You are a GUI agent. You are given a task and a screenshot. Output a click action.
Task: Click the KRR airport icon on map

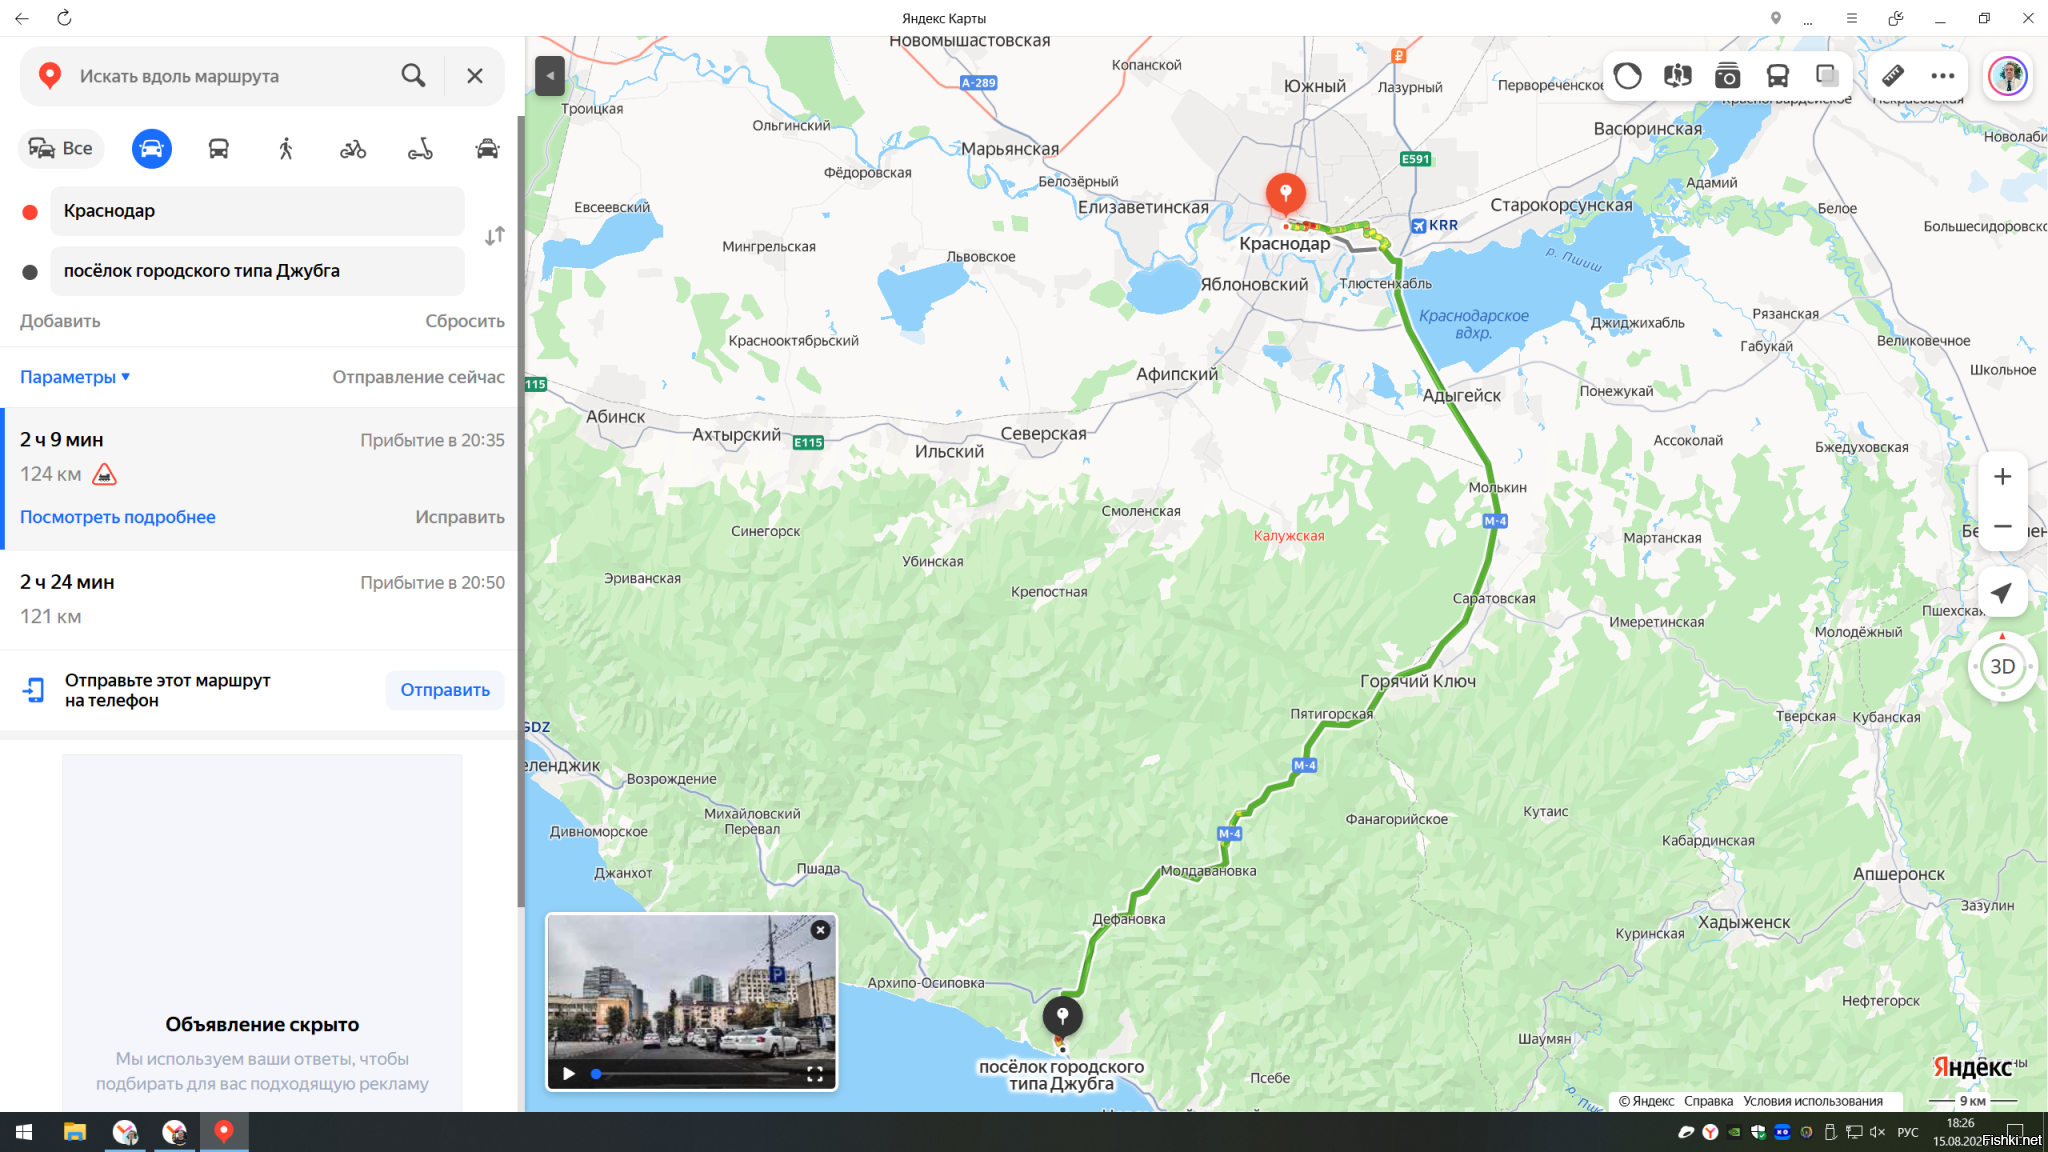(1418, 226)
